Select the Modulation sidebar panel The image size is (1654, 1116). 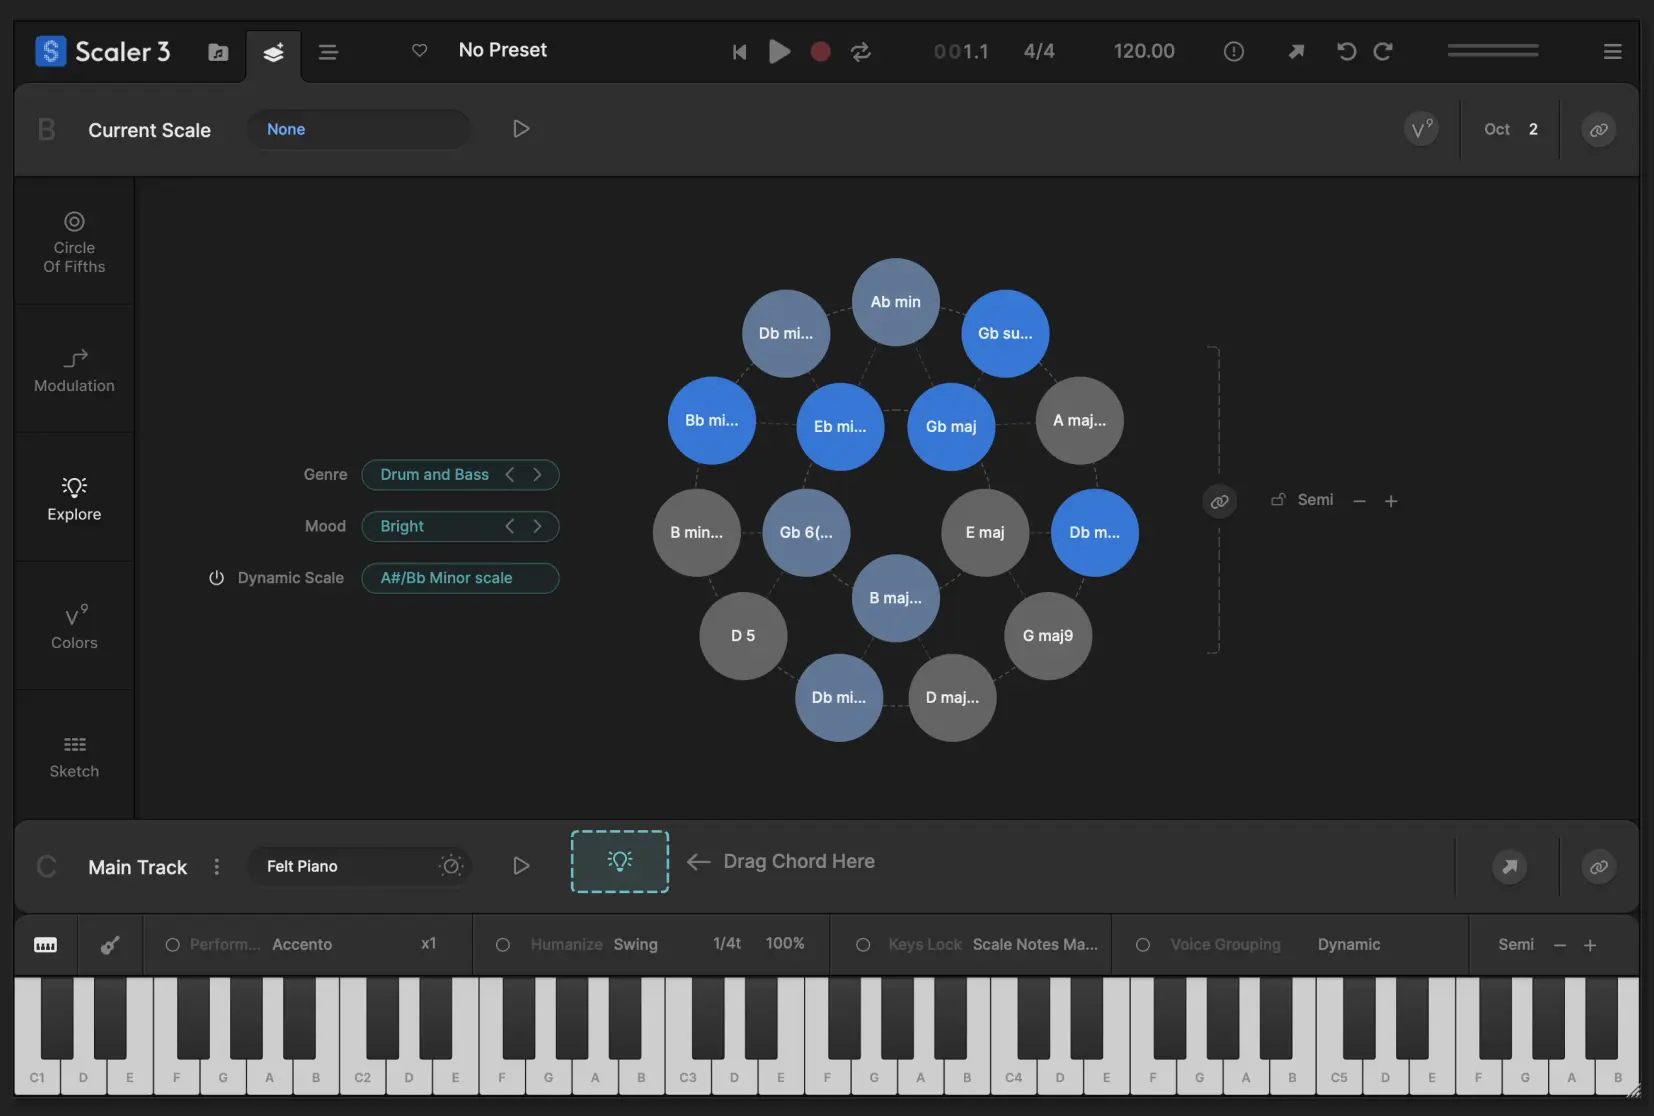(73, 370)
